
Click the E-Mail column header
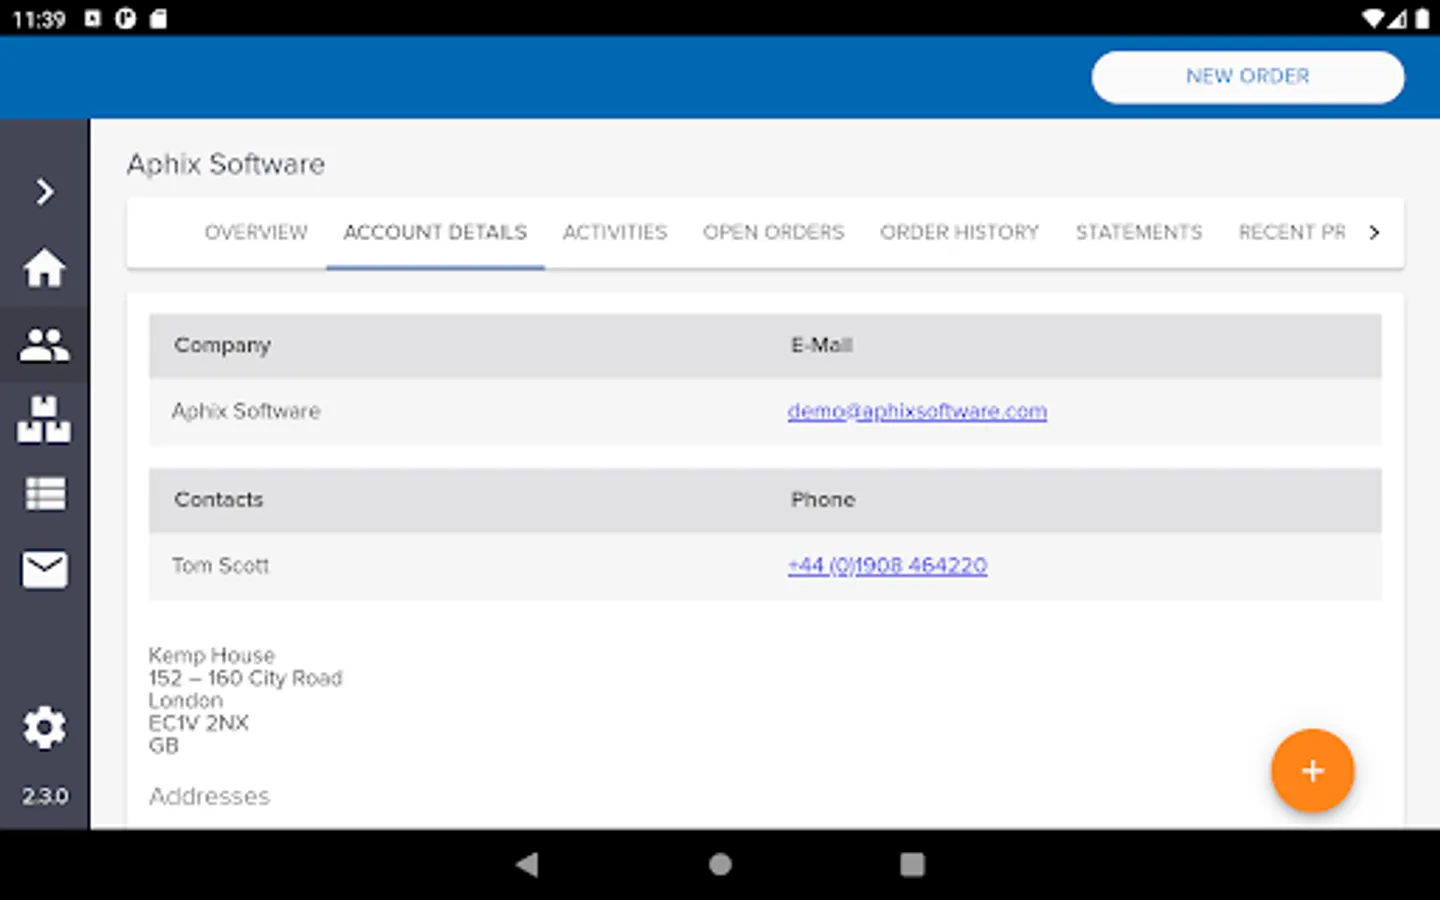coord(821,345)
